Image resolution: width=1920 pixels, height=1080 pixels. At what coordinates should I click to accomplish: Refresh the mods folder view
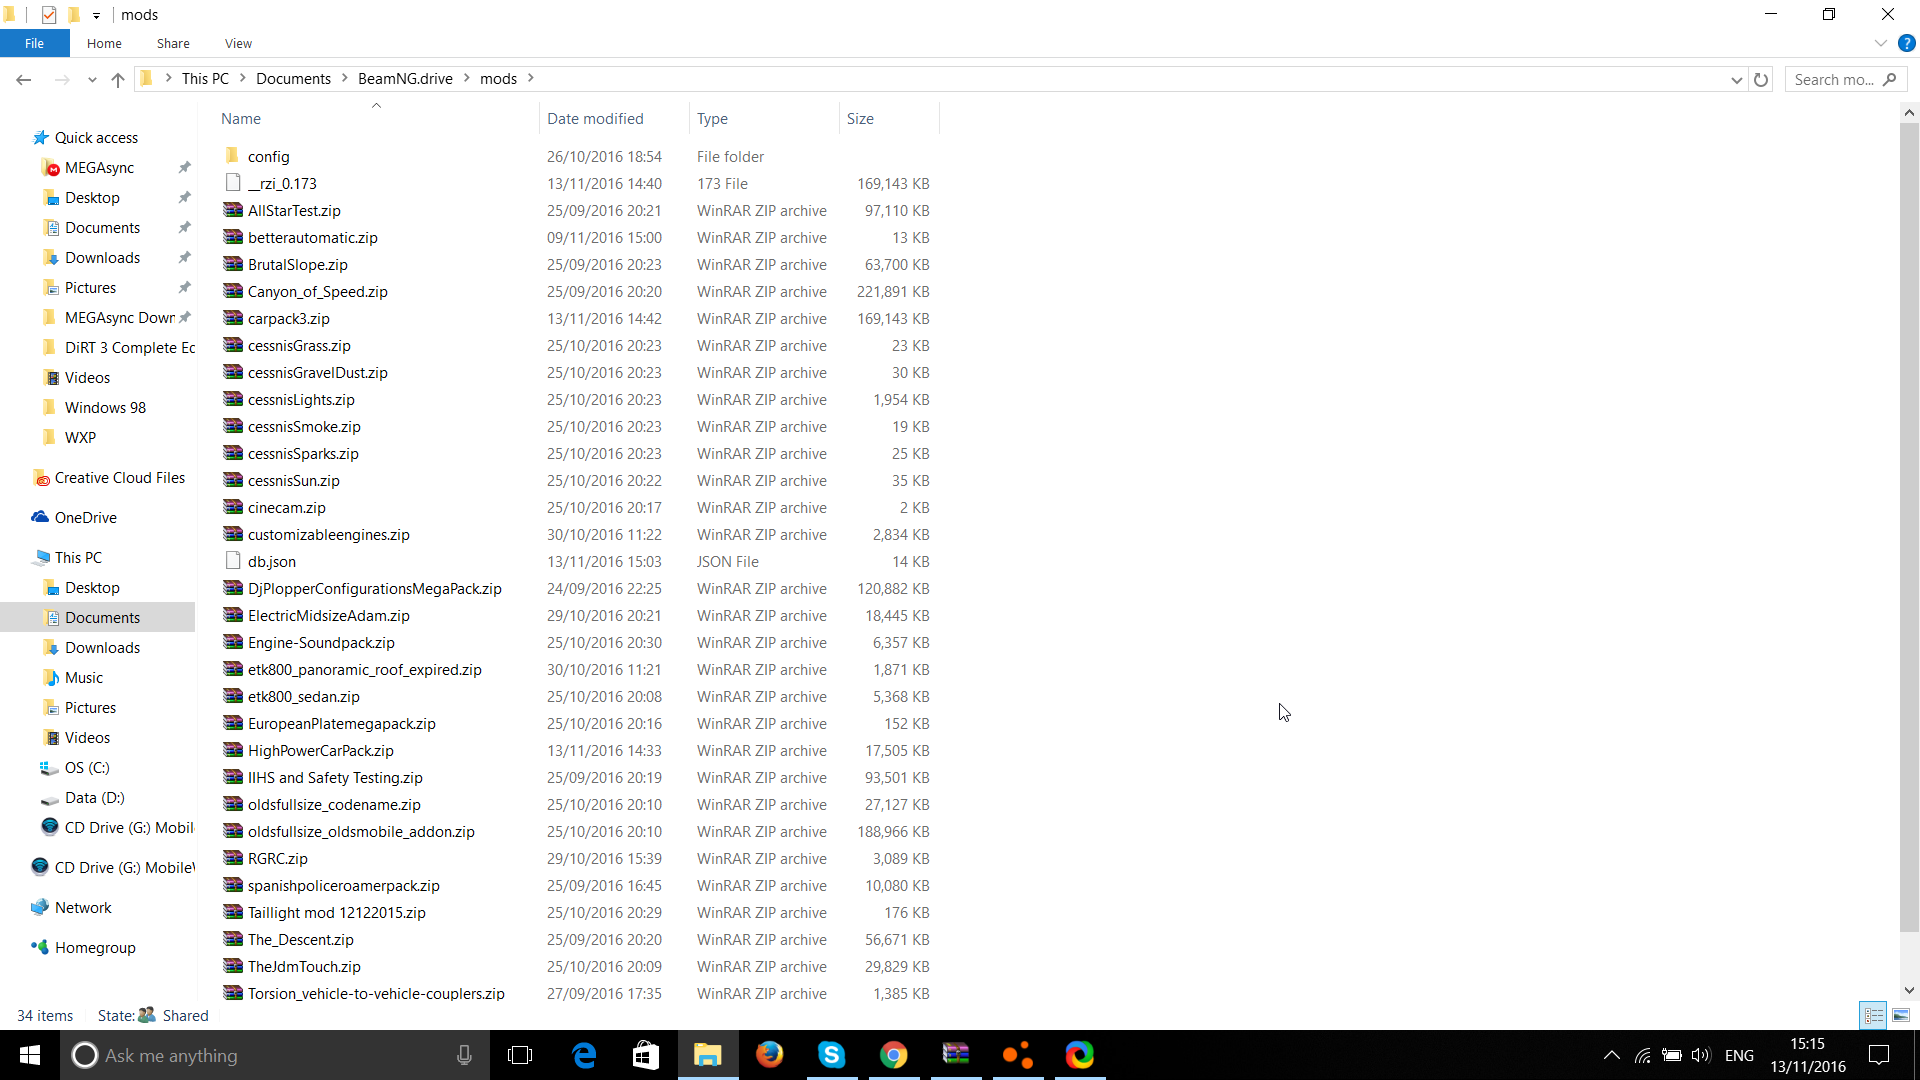tap(1761, 79)
